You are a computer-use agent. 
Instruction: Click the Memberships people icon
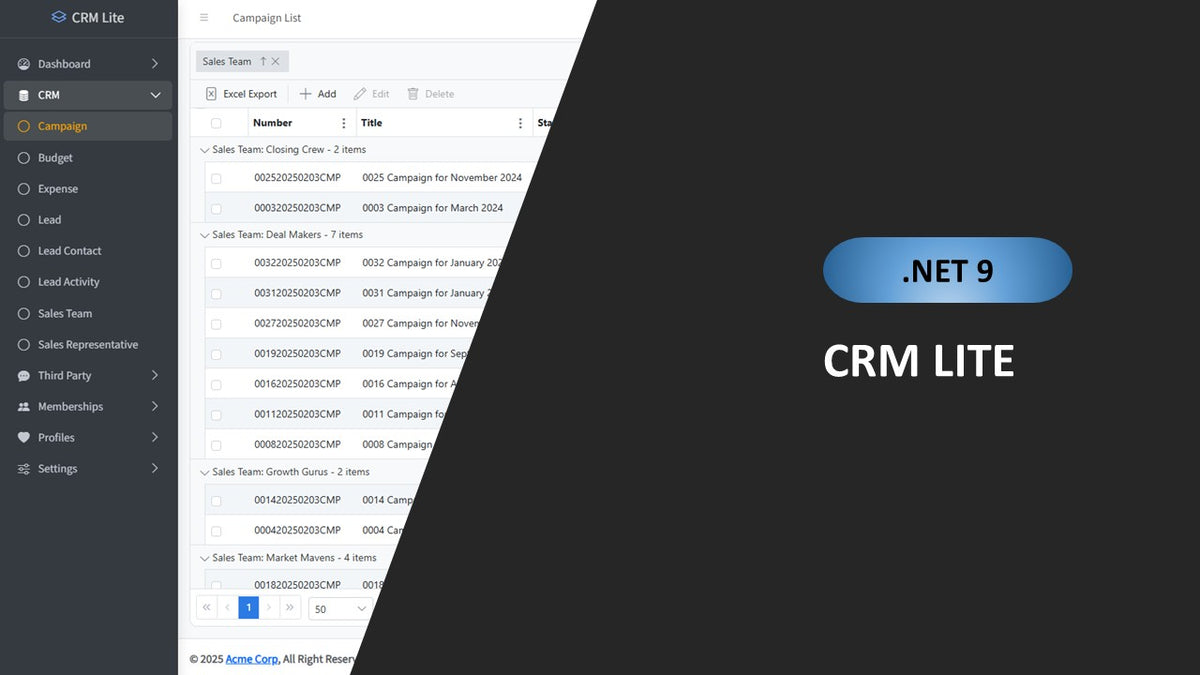22,406
